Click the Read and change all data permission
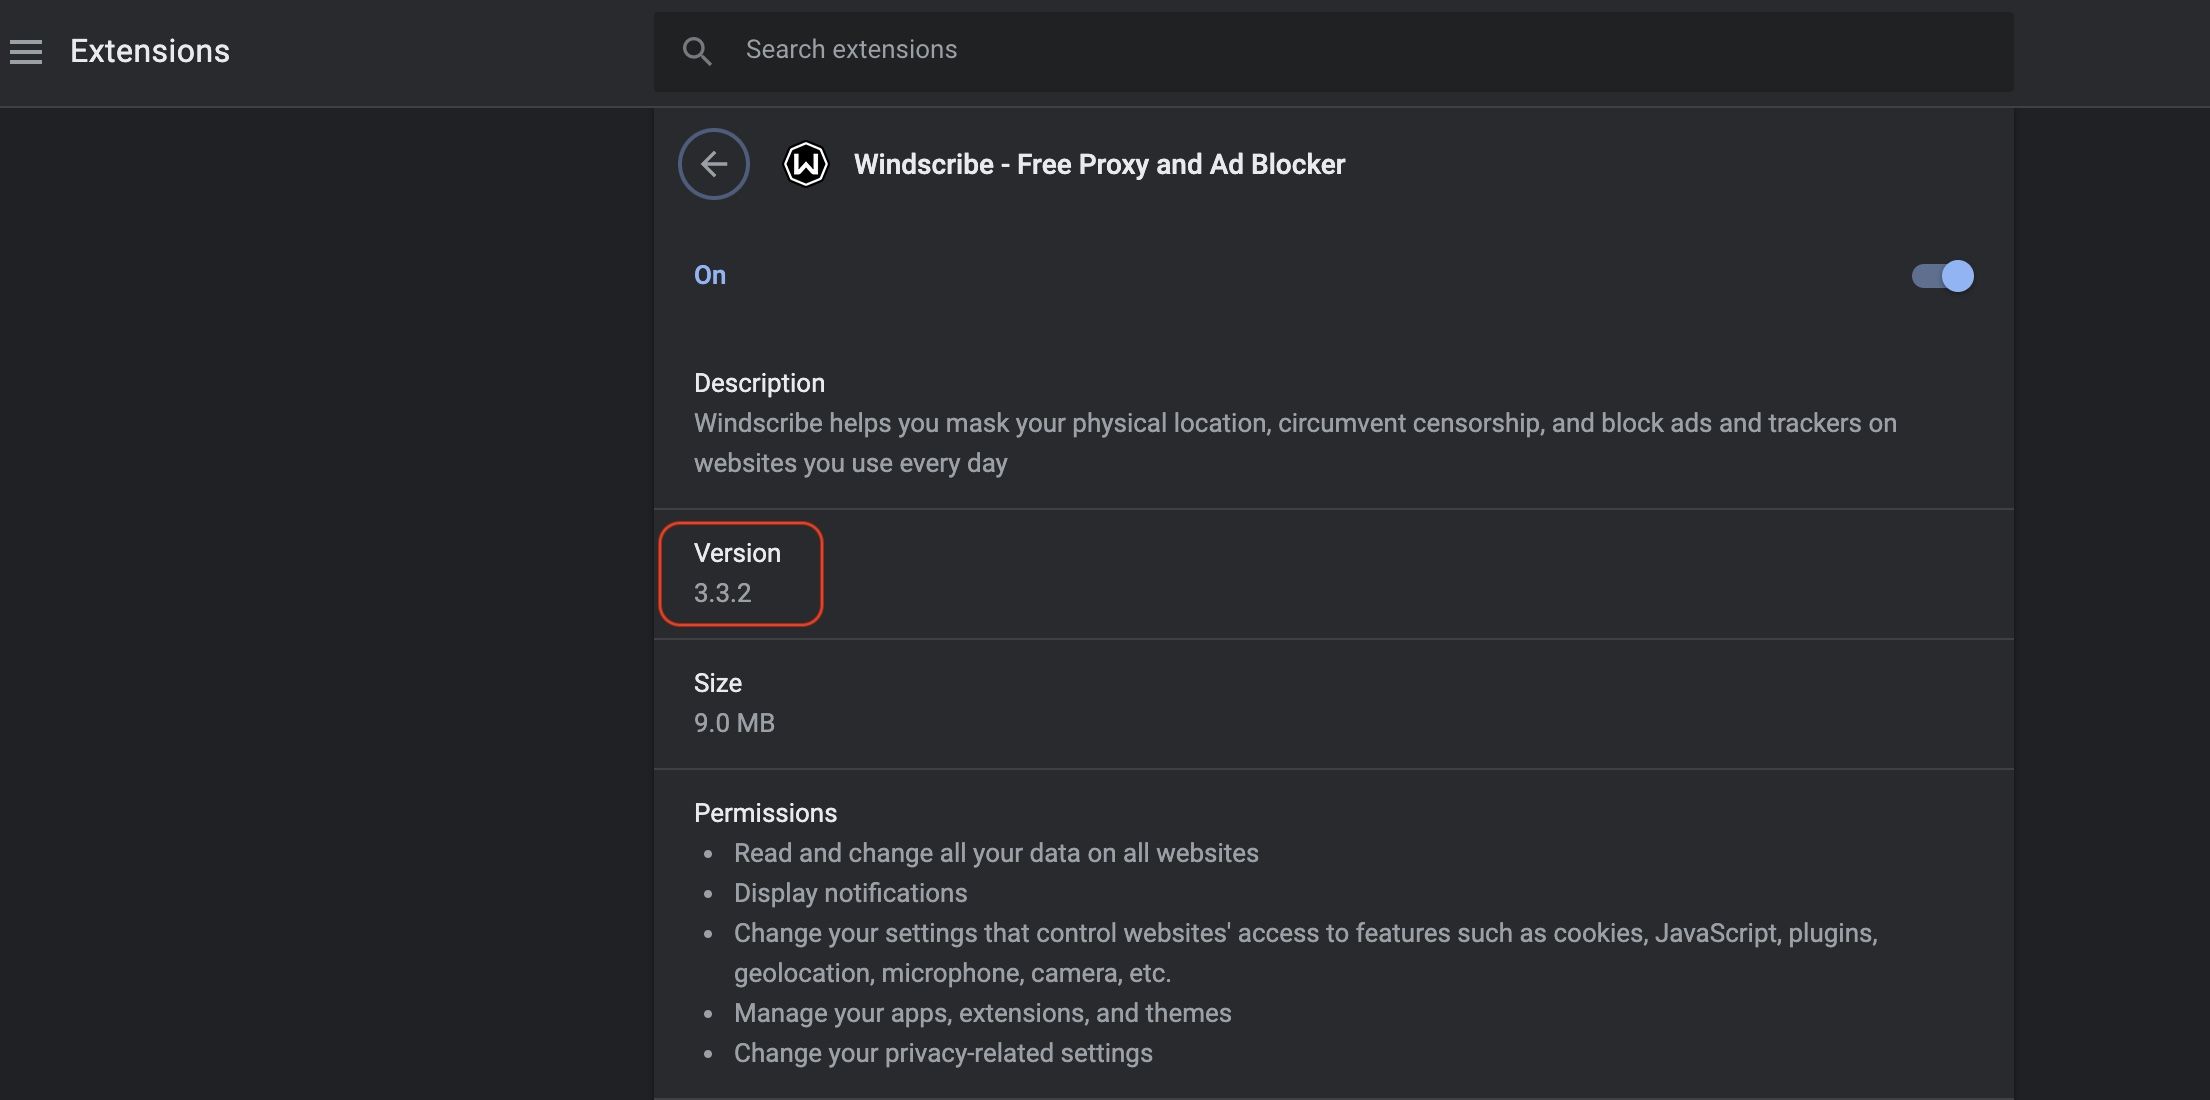 [x=996, y=853]
